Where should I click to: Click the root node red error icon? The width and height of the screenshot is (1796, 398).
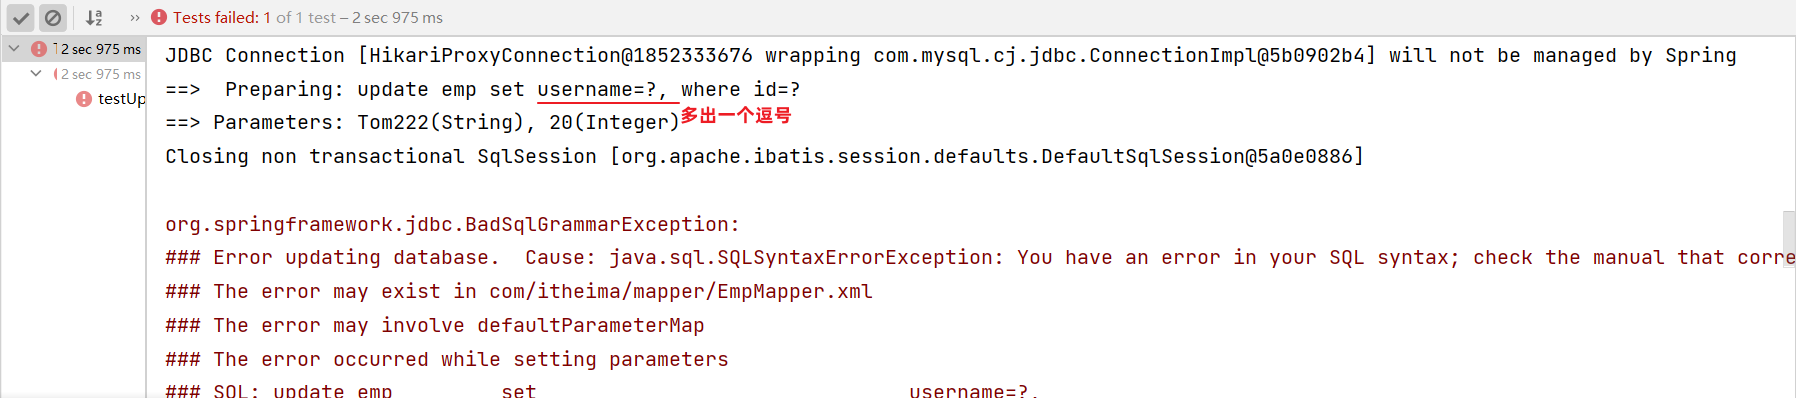pyautogui.click(x=39, y=49)
